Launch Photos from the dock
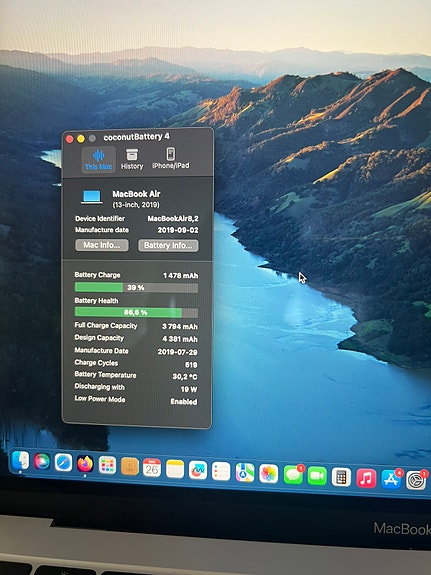The width and height of the screenshot is (431, 575). click(x=269, y=473)
